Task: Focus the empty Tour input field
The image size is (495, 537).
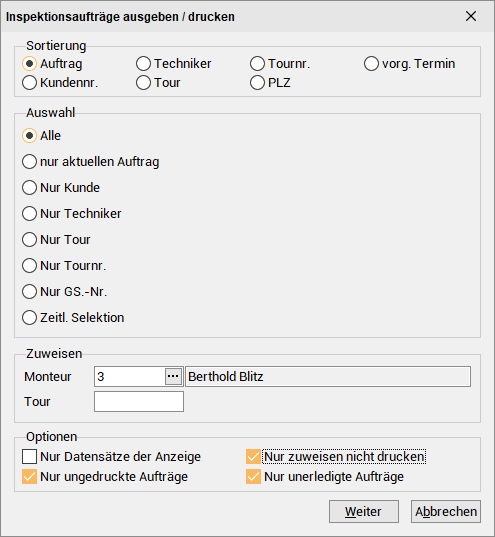Action: coord(139,402)
